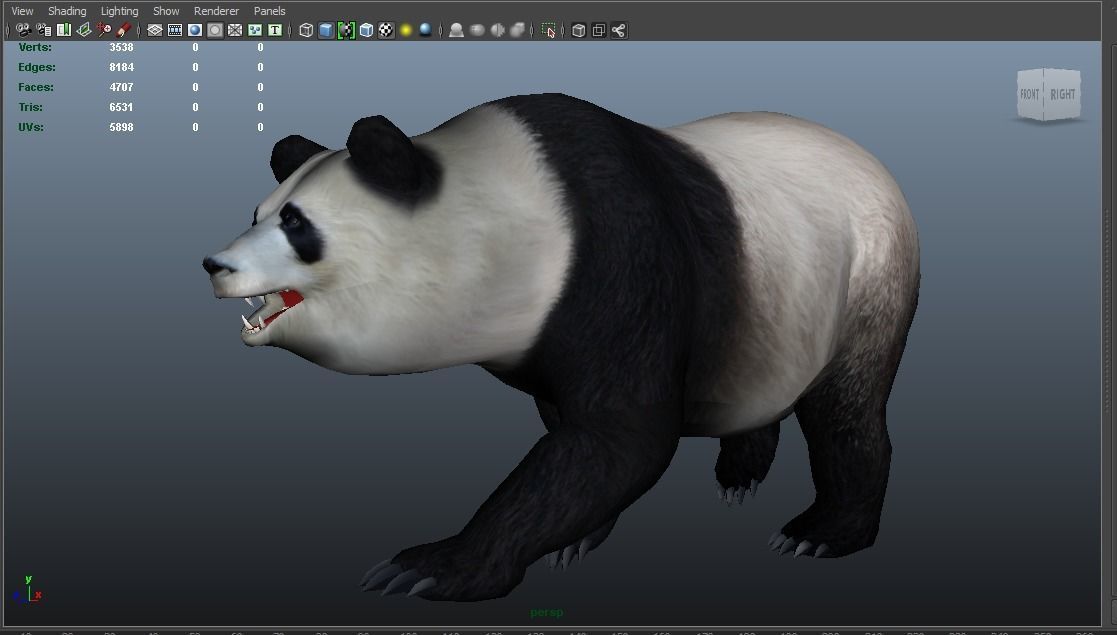This screenshot has height=635, width=1117.
Task: Click the 'Verts:' heads-up display label
Action: (x=35, y=47)
